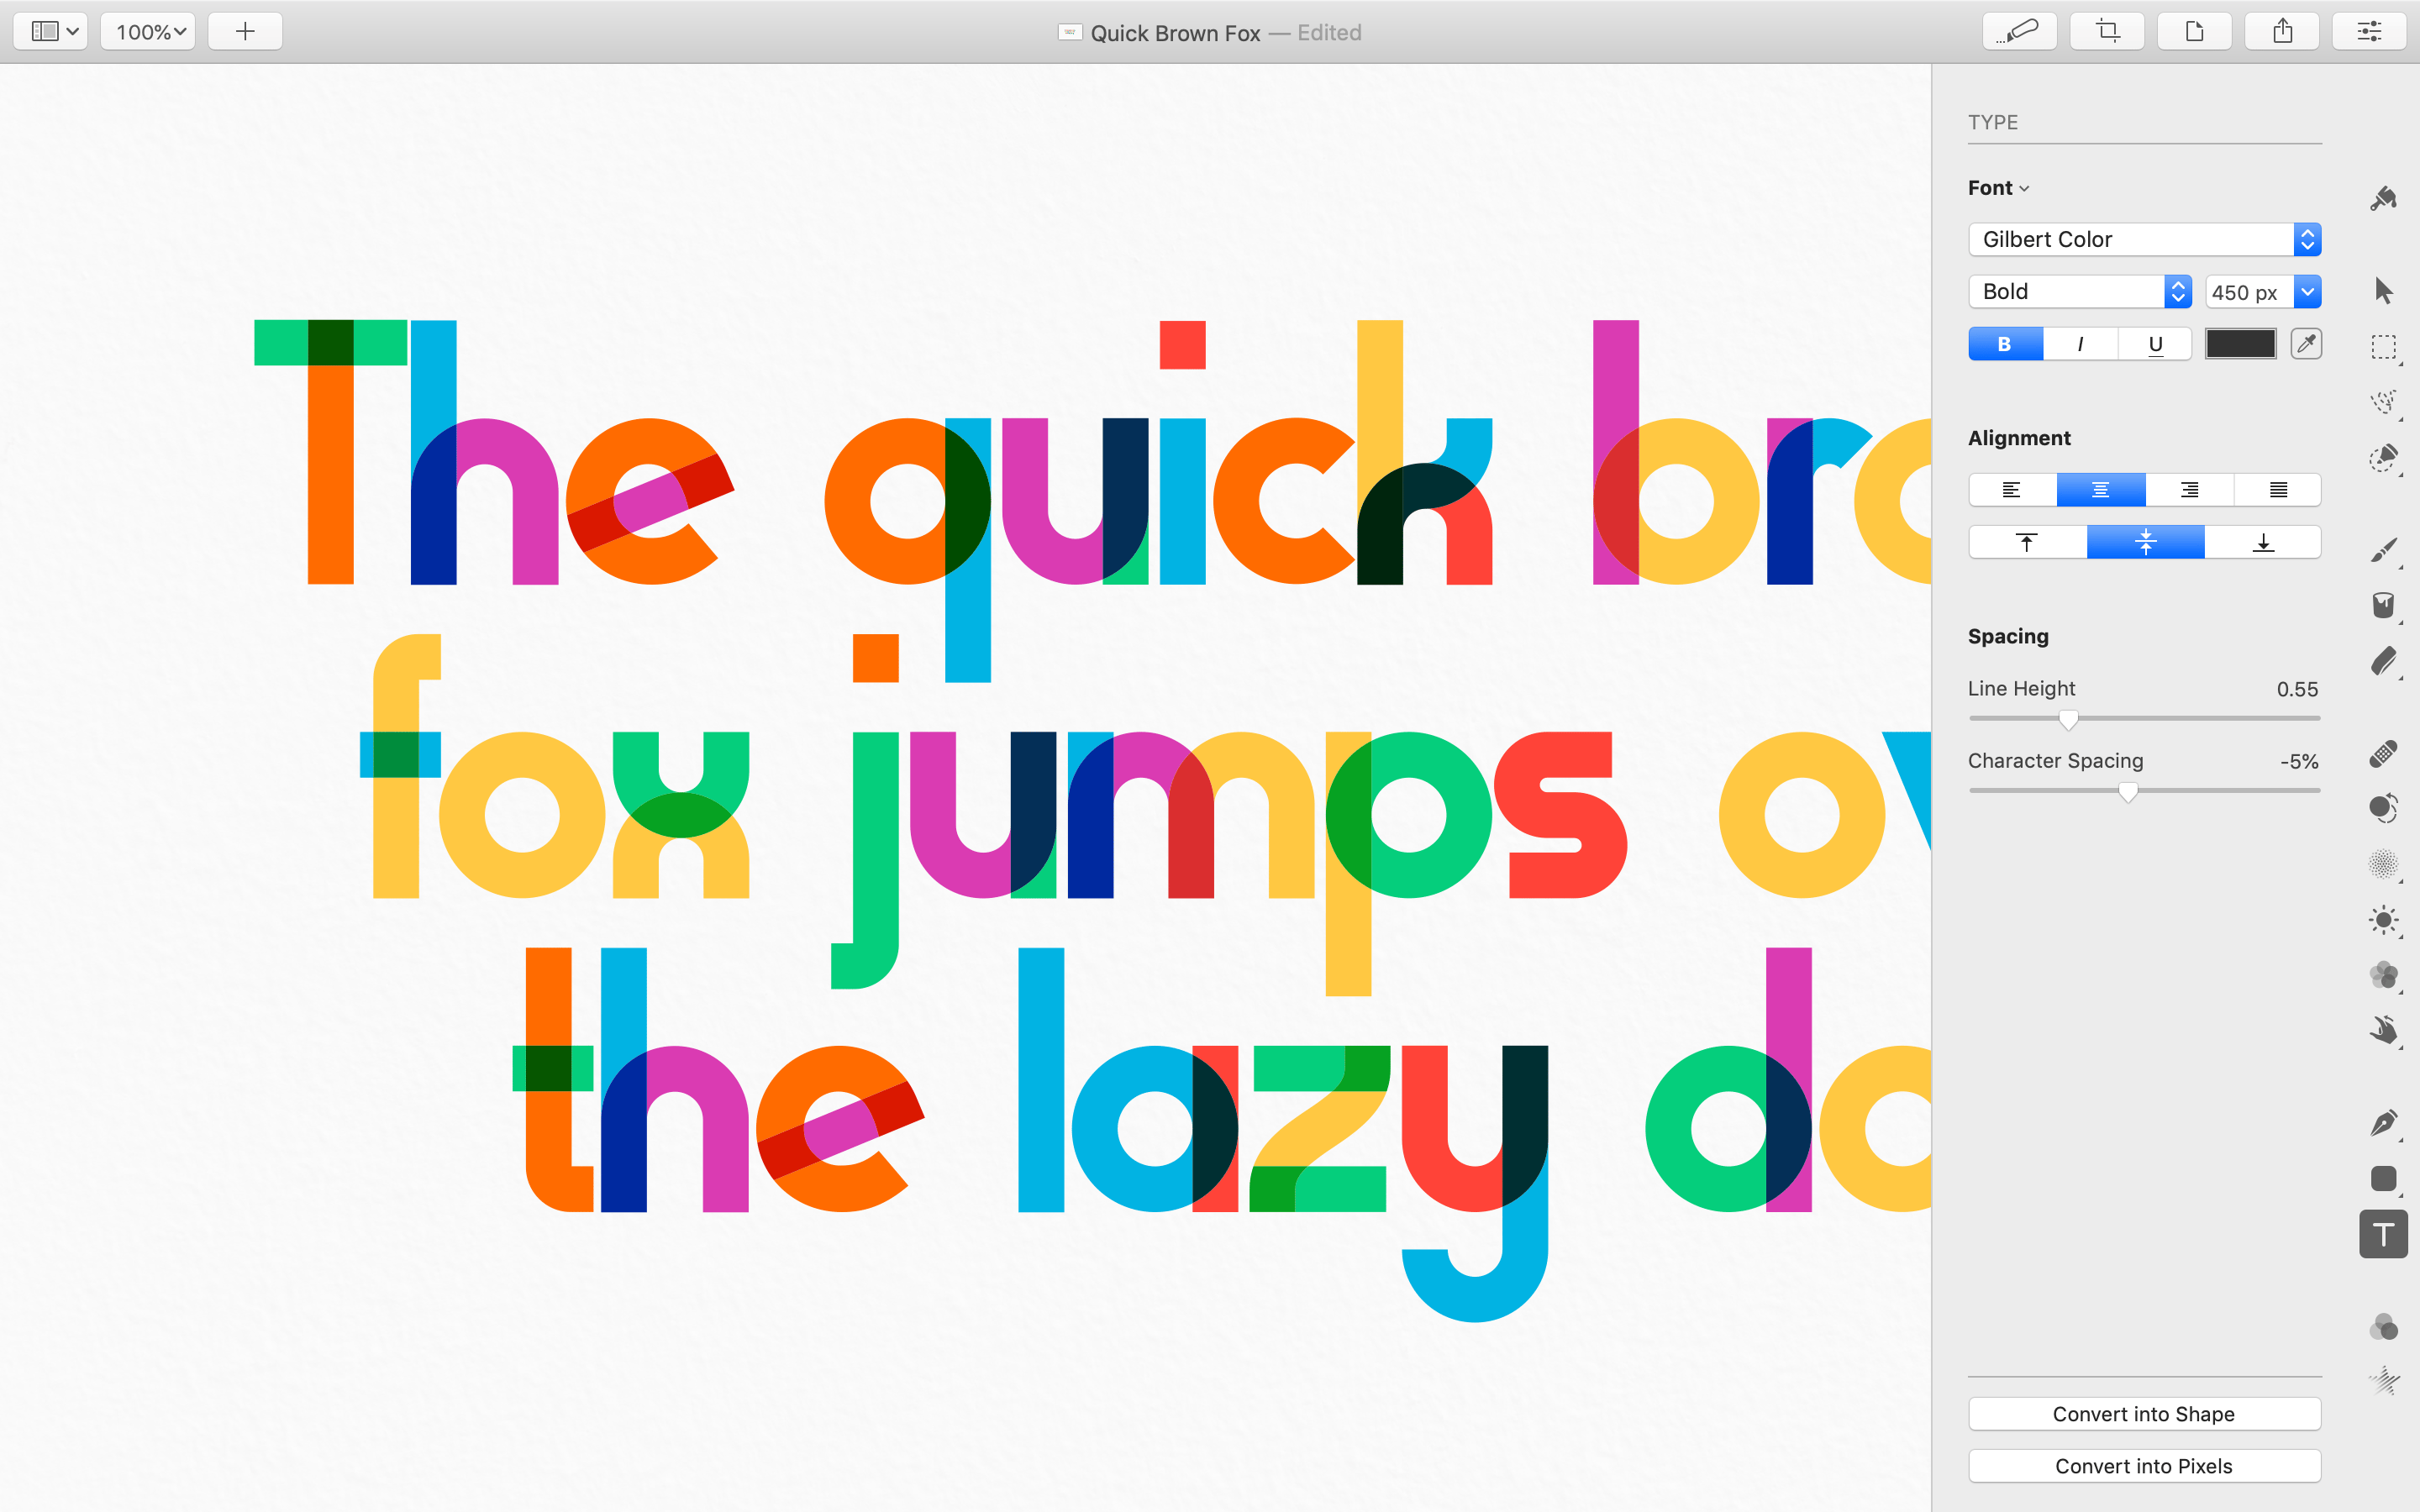Image resolution: width=2420 pixels, height=1512 pixels.
Task: Toggle Underline text style
Action: (x=2155, y=344)
